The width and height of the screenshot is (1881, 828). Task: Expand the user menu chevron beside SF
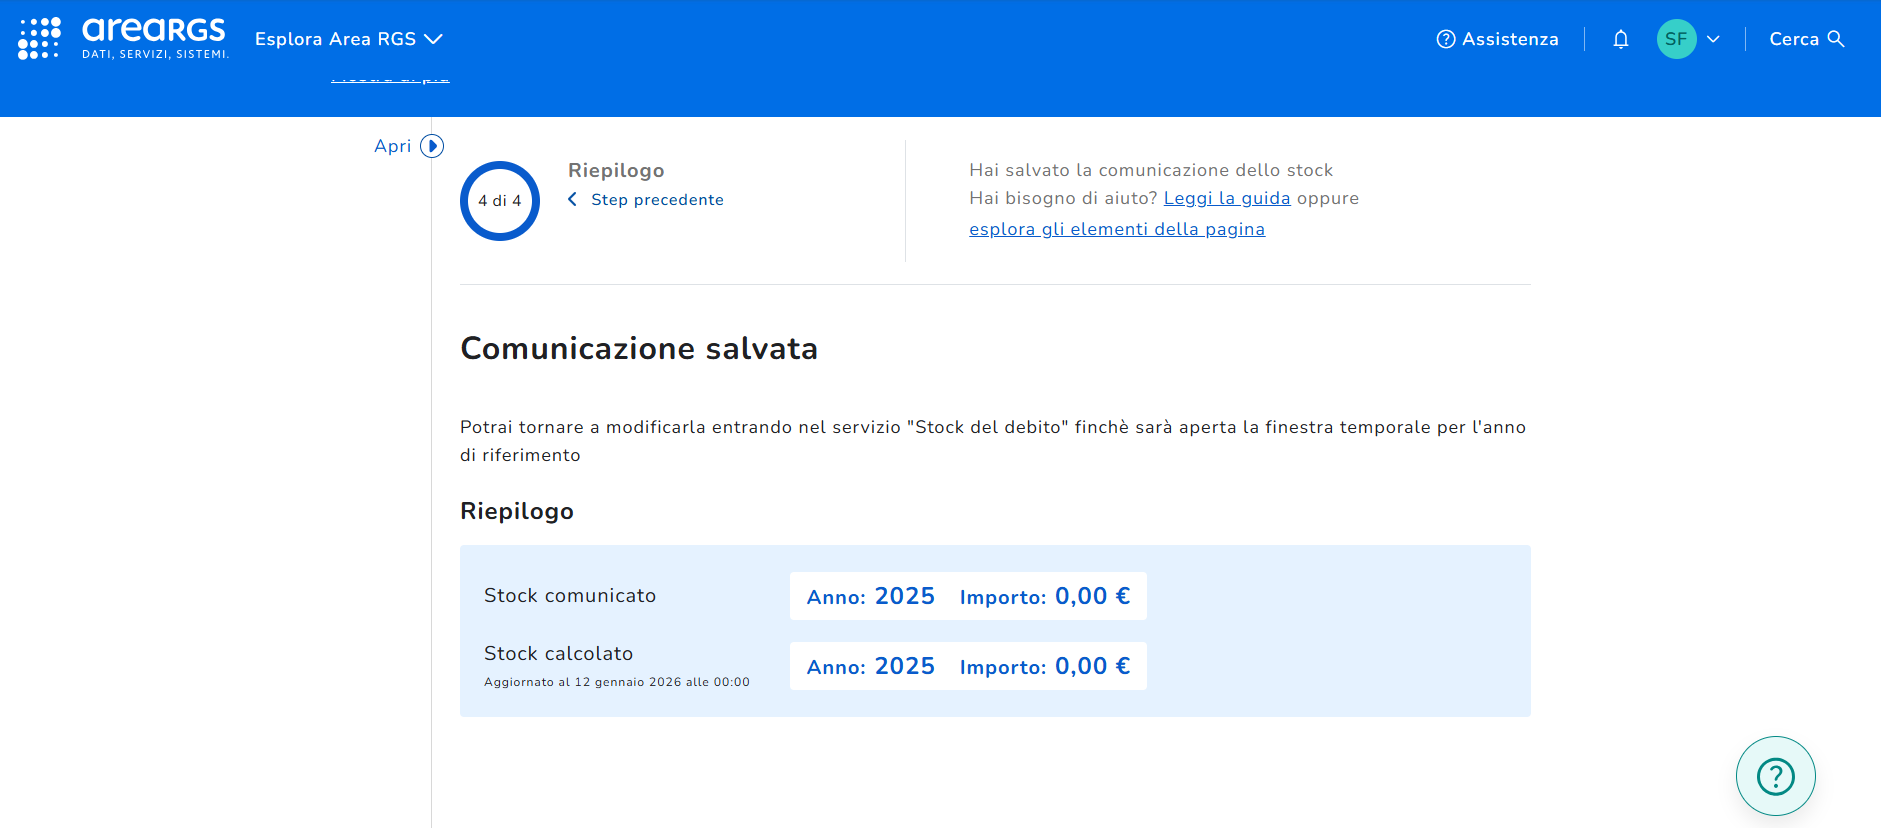click(x=1713, y=39)
